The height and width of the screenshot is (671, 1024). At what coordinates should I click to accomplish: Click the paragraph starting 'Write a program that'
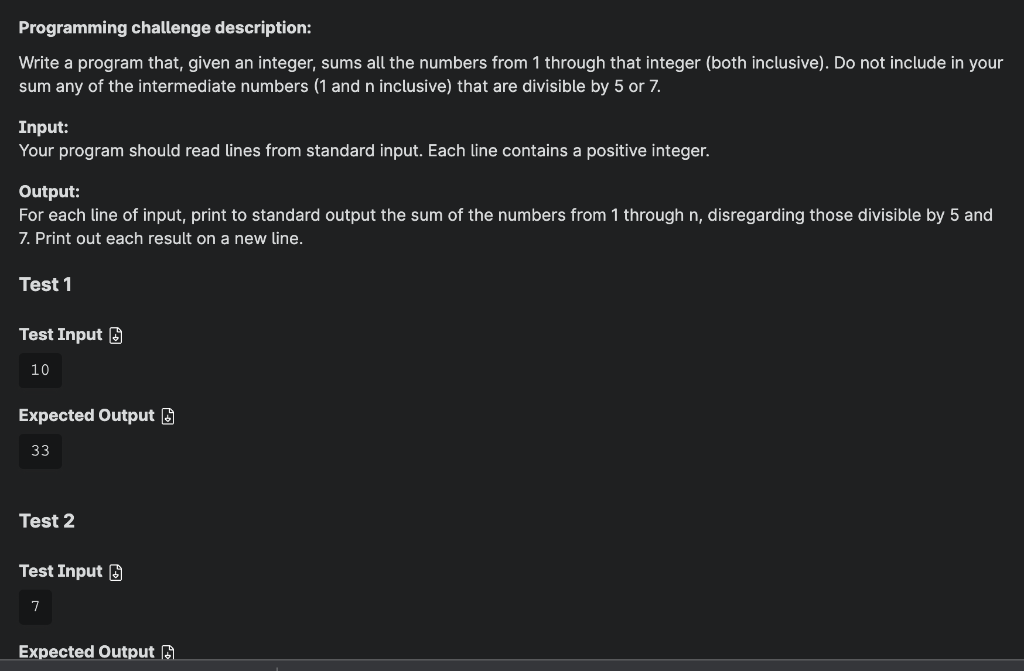(511, 74)
